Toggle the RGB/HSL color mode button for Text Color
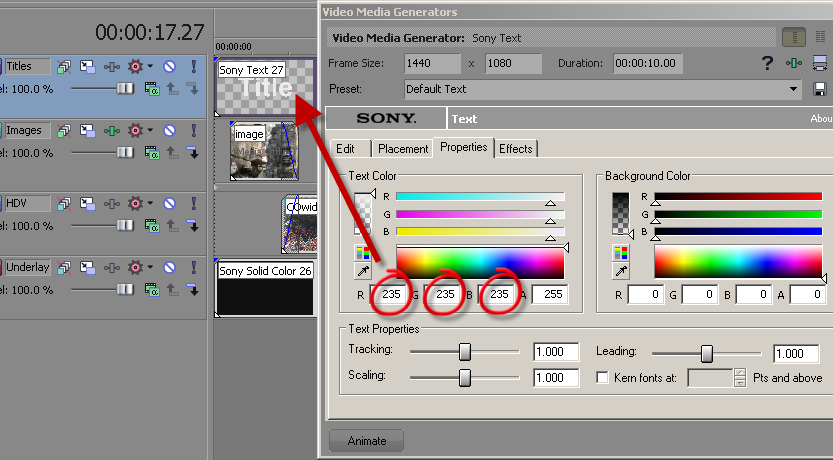833x460 pixels. [362, 252]
